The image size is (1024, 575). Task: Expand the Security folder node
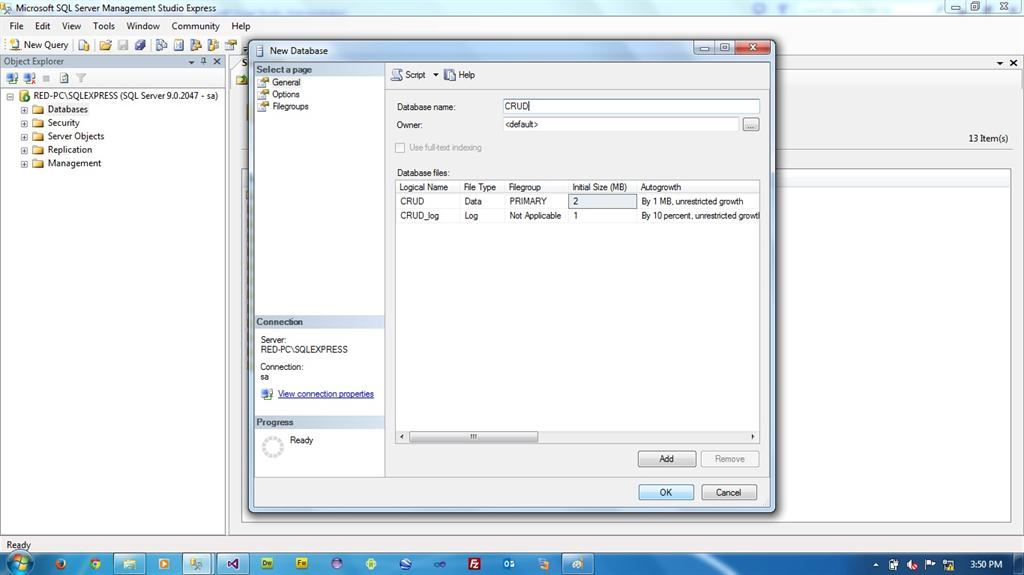[x=24, y=123]
